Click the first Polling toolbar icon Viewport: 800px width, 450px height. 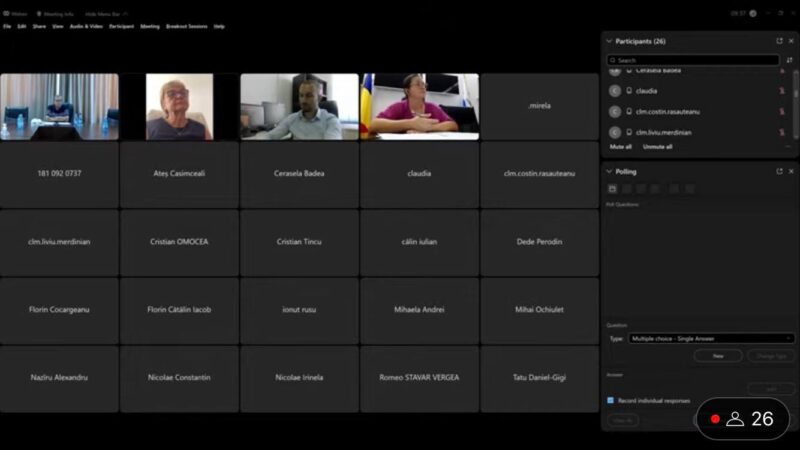click(612, 188)
